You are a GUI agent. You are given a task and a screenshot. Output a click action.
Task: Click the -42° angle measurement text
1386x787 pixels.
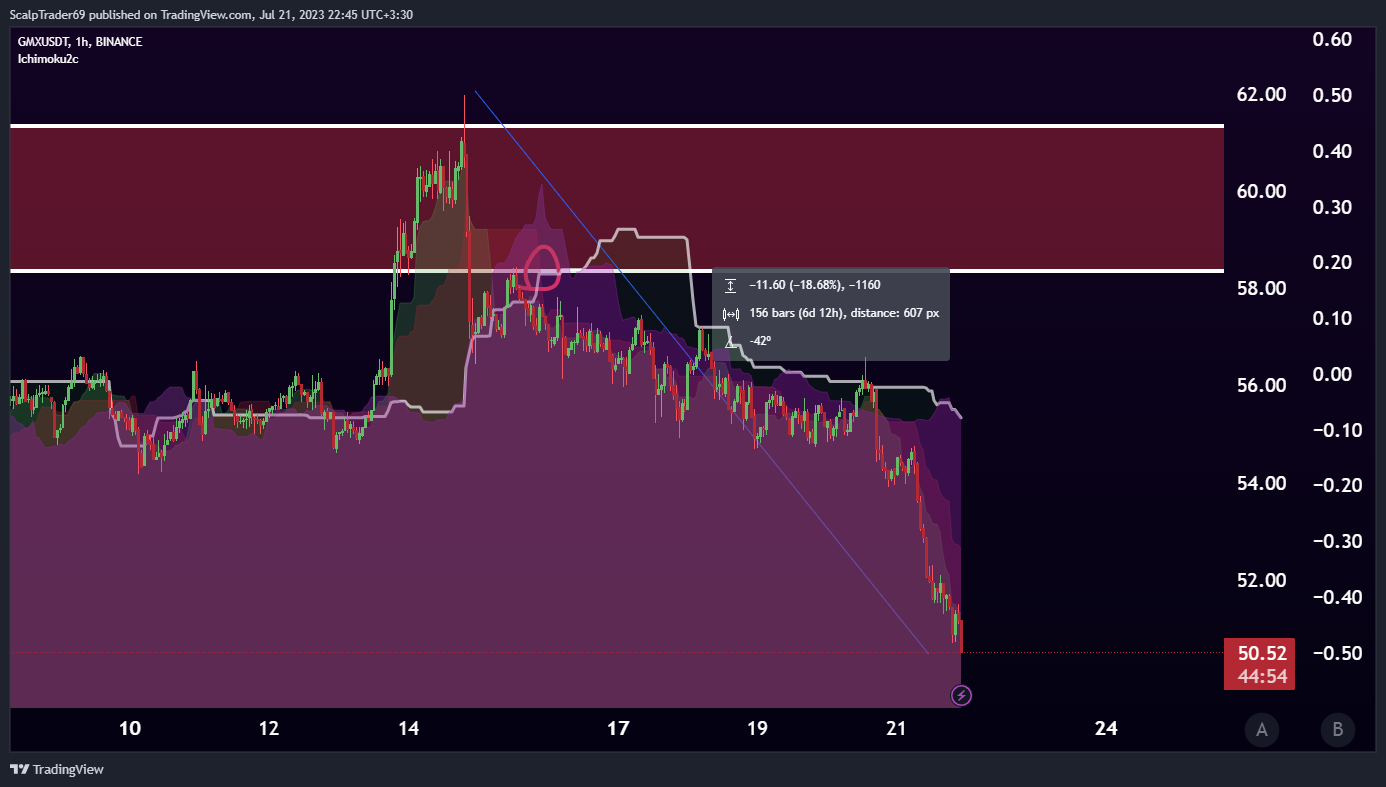760,341
